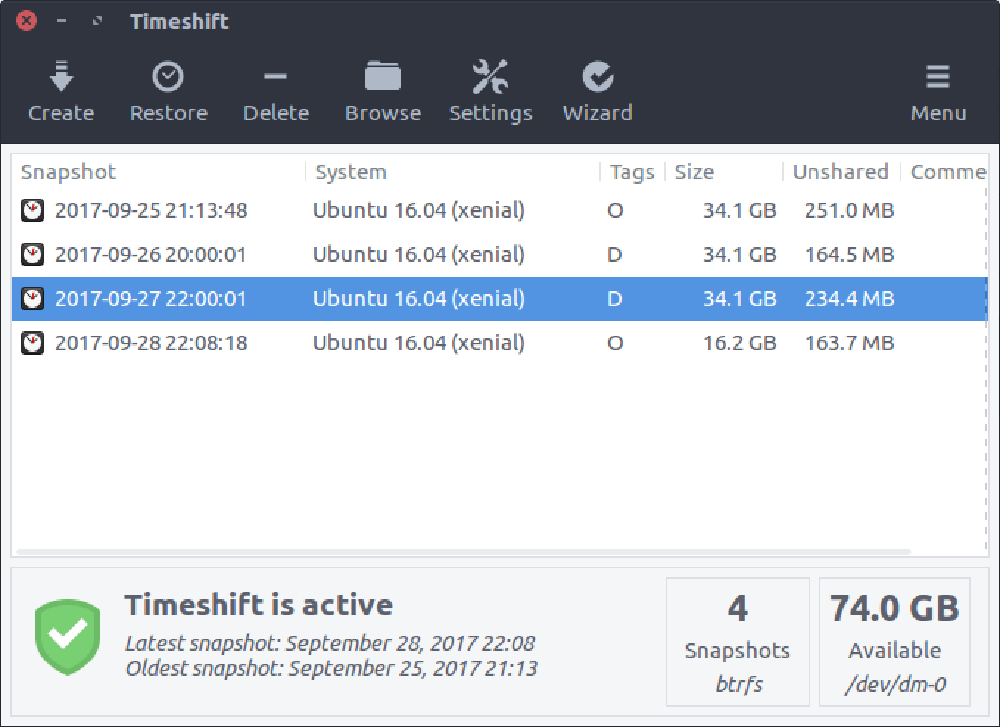This screenshot has width=1000, height=727.
Task: Click the System column header
Action: tap(350, 172)
